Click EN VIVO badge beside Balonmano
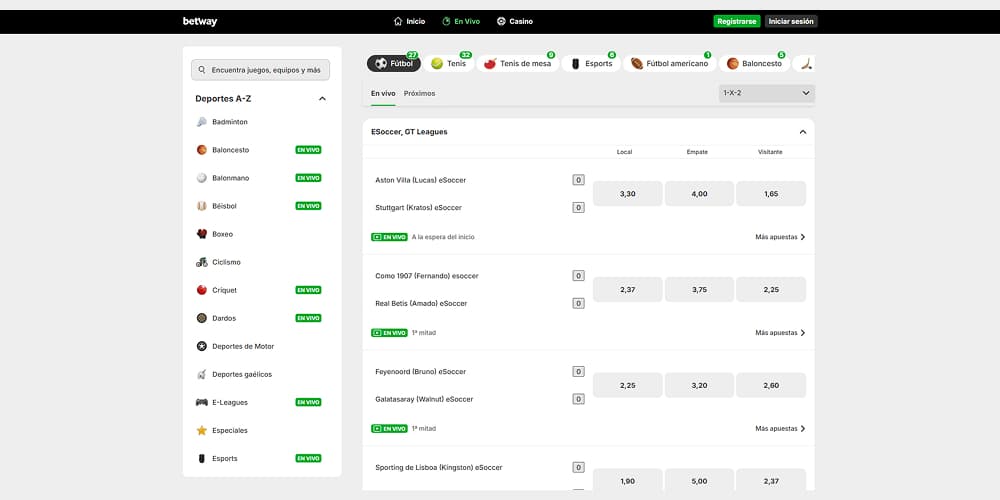The image size is (1000, 500). pyautogui.click(x=308, y=178)
